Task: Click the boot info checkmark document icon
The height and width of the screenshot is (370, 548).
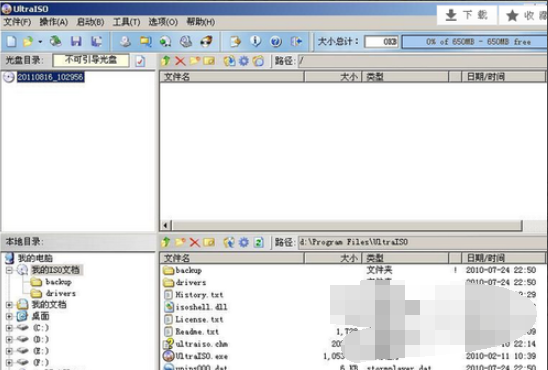Action: [140, 61]
